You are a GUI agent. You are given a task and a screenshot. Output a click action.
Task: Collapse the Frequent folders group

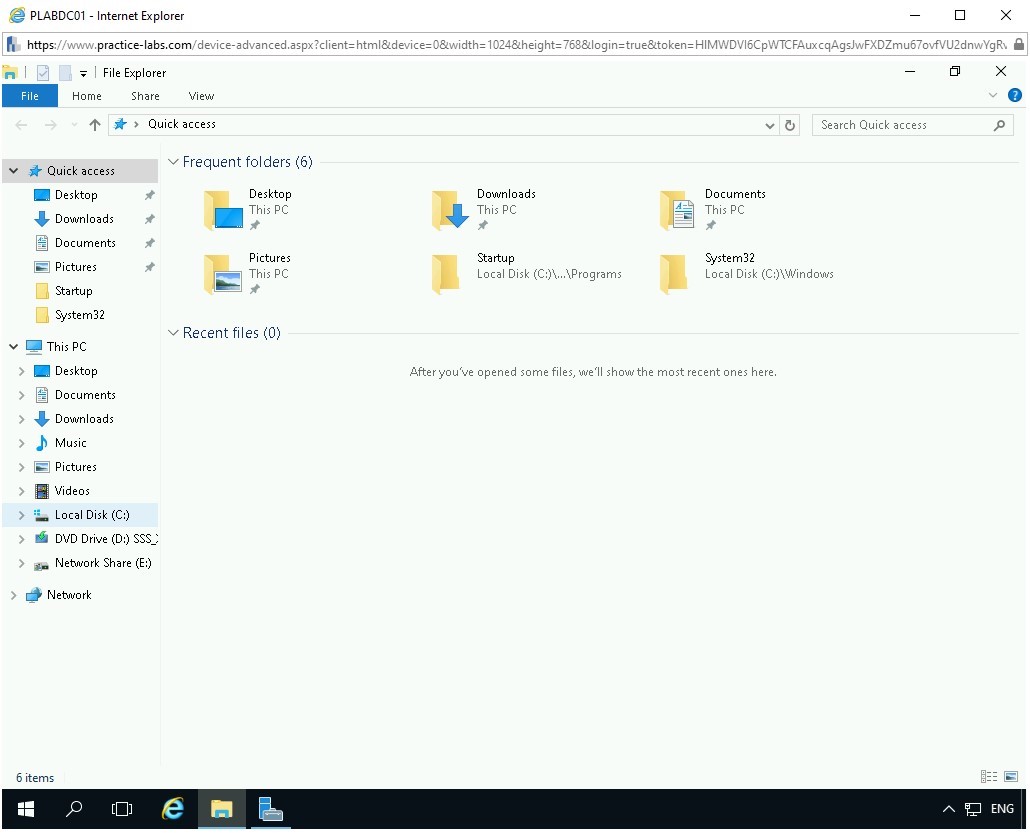click(173, 162)
